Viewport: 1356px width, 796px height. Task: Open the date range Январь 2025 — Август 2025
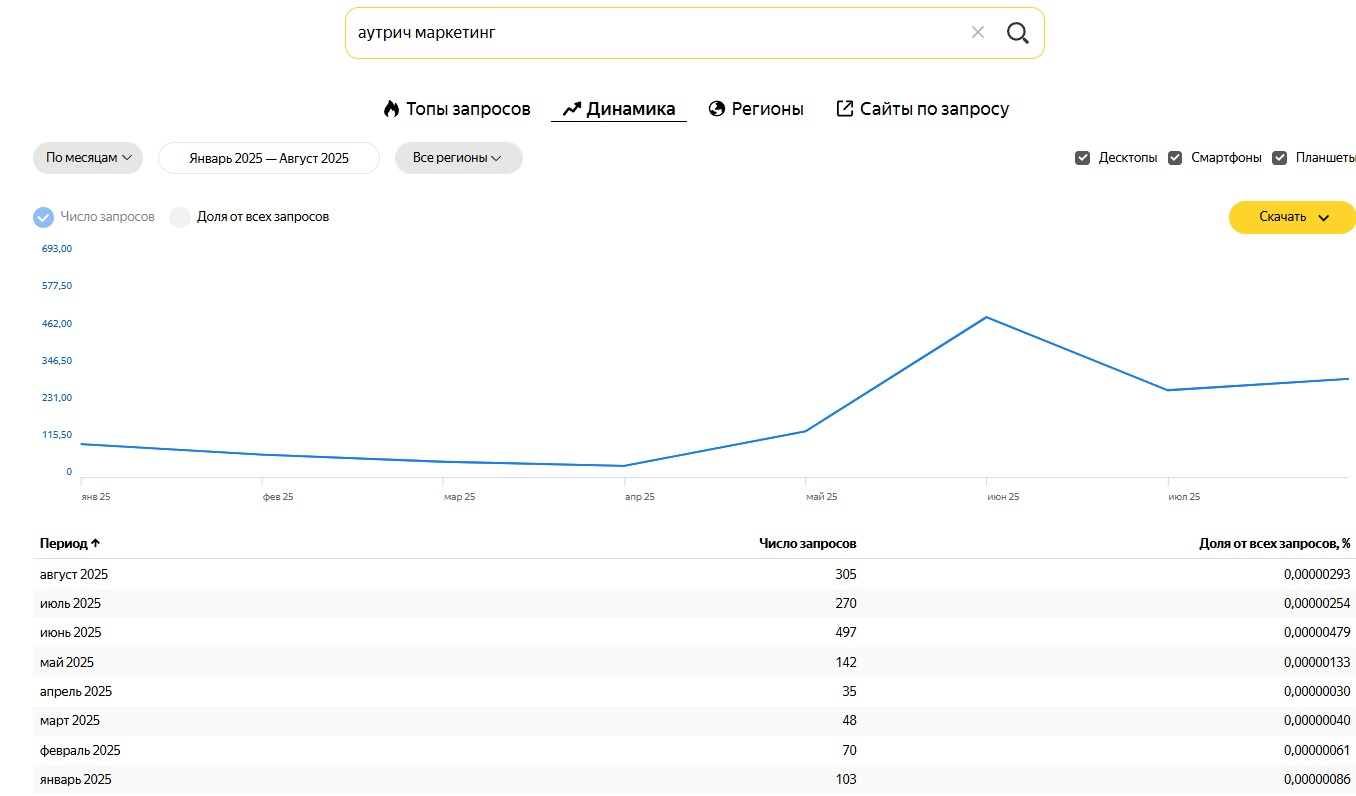pos(269,158)
